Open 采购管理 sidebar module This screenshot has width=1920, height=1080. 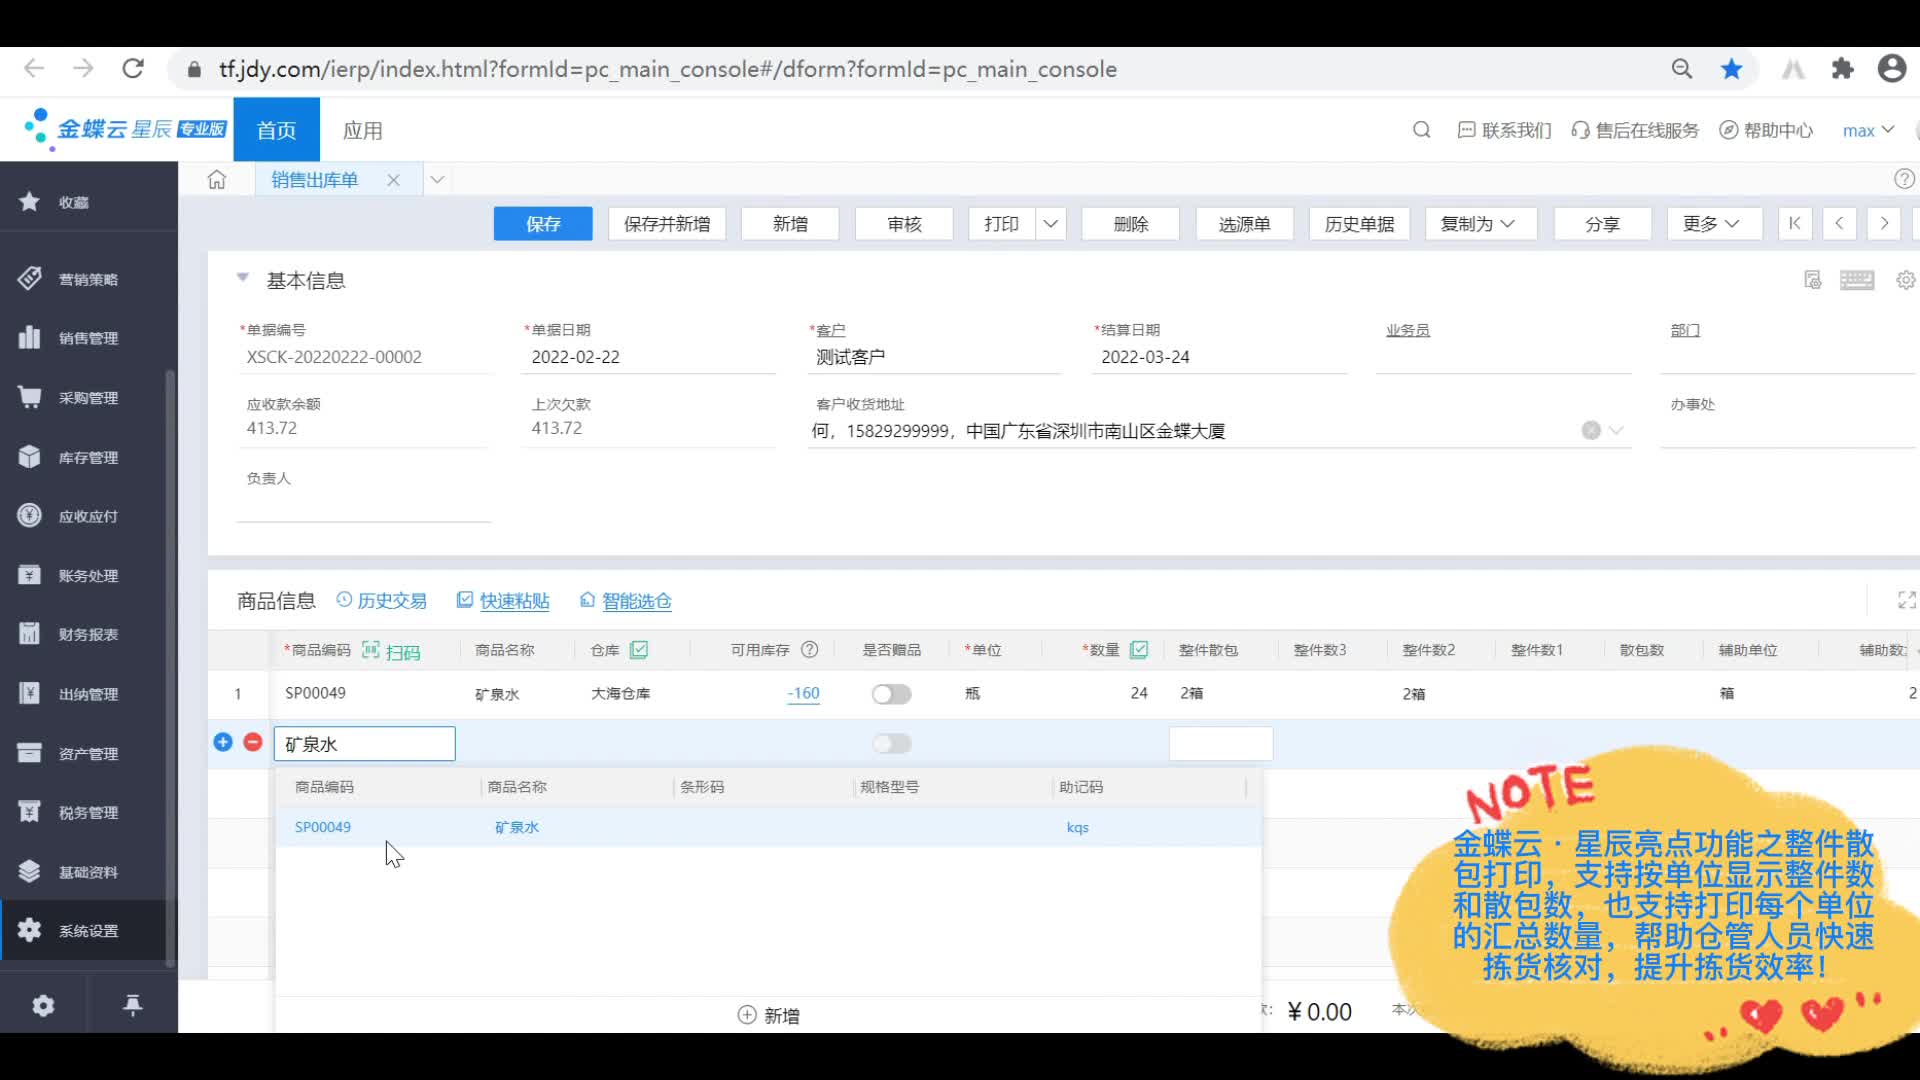pos(89,398)
